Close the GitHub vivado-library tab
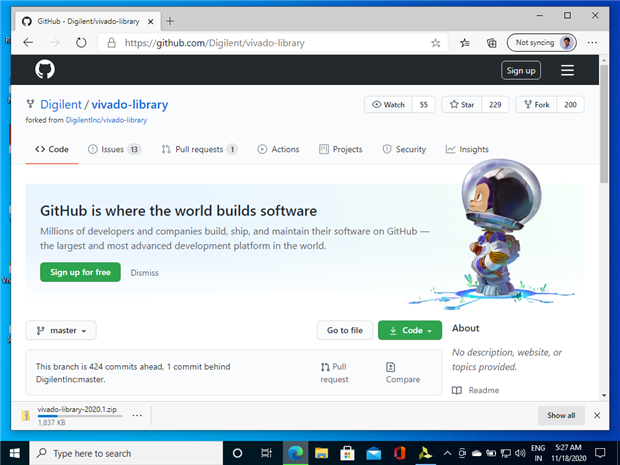Viewport: 620px width, 465px height. 151,22
